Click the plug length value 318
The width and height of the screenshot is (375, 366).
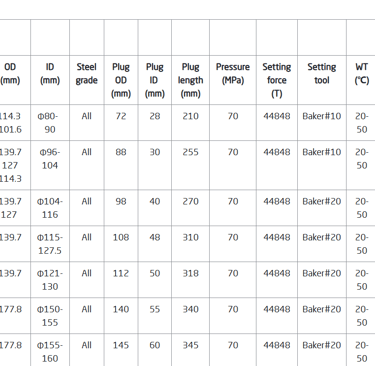click(190, 274)
